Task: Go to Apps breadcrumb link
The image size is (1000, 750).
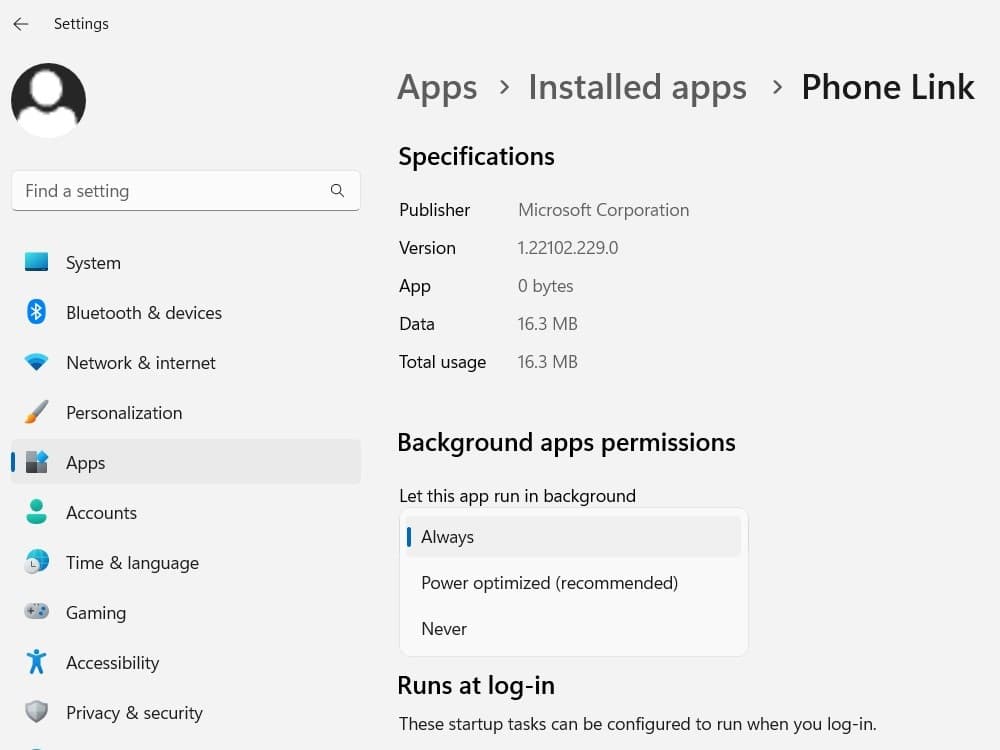Action: point(437,88)
